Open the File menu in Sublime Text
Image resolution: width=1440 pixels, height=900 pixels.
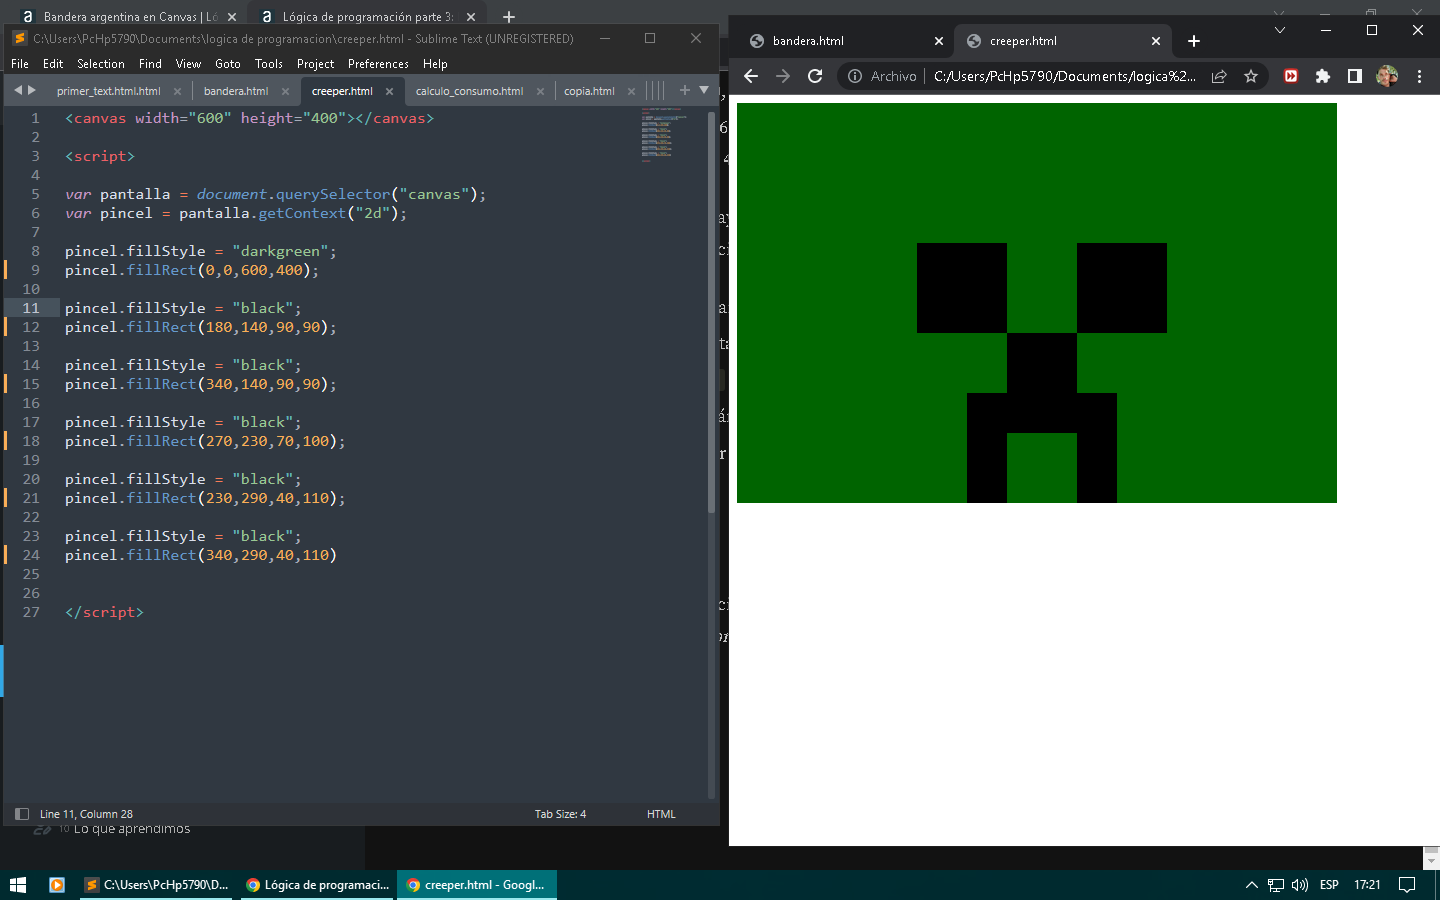click(x=20, y=64)
